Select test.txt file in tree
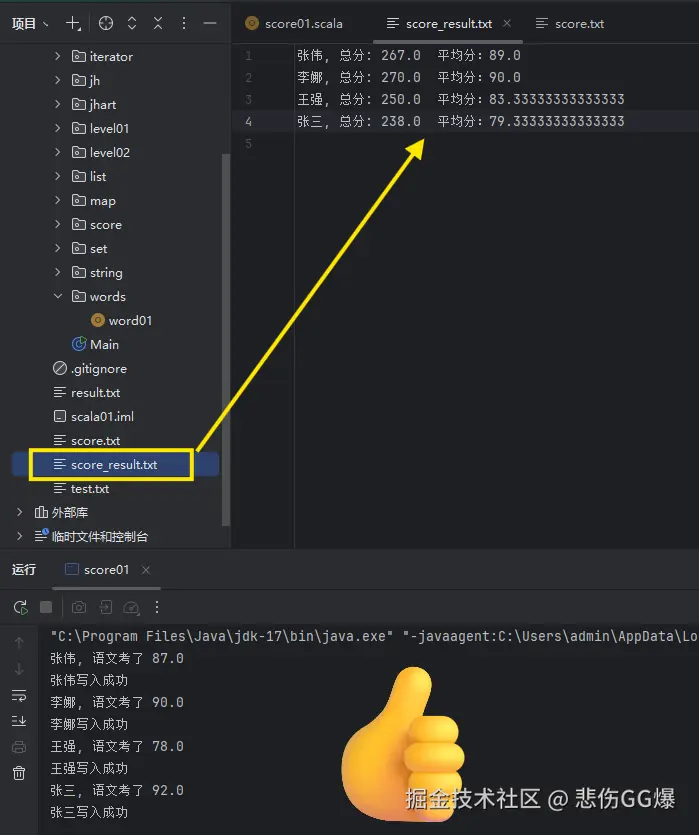 tap(81, 488)
